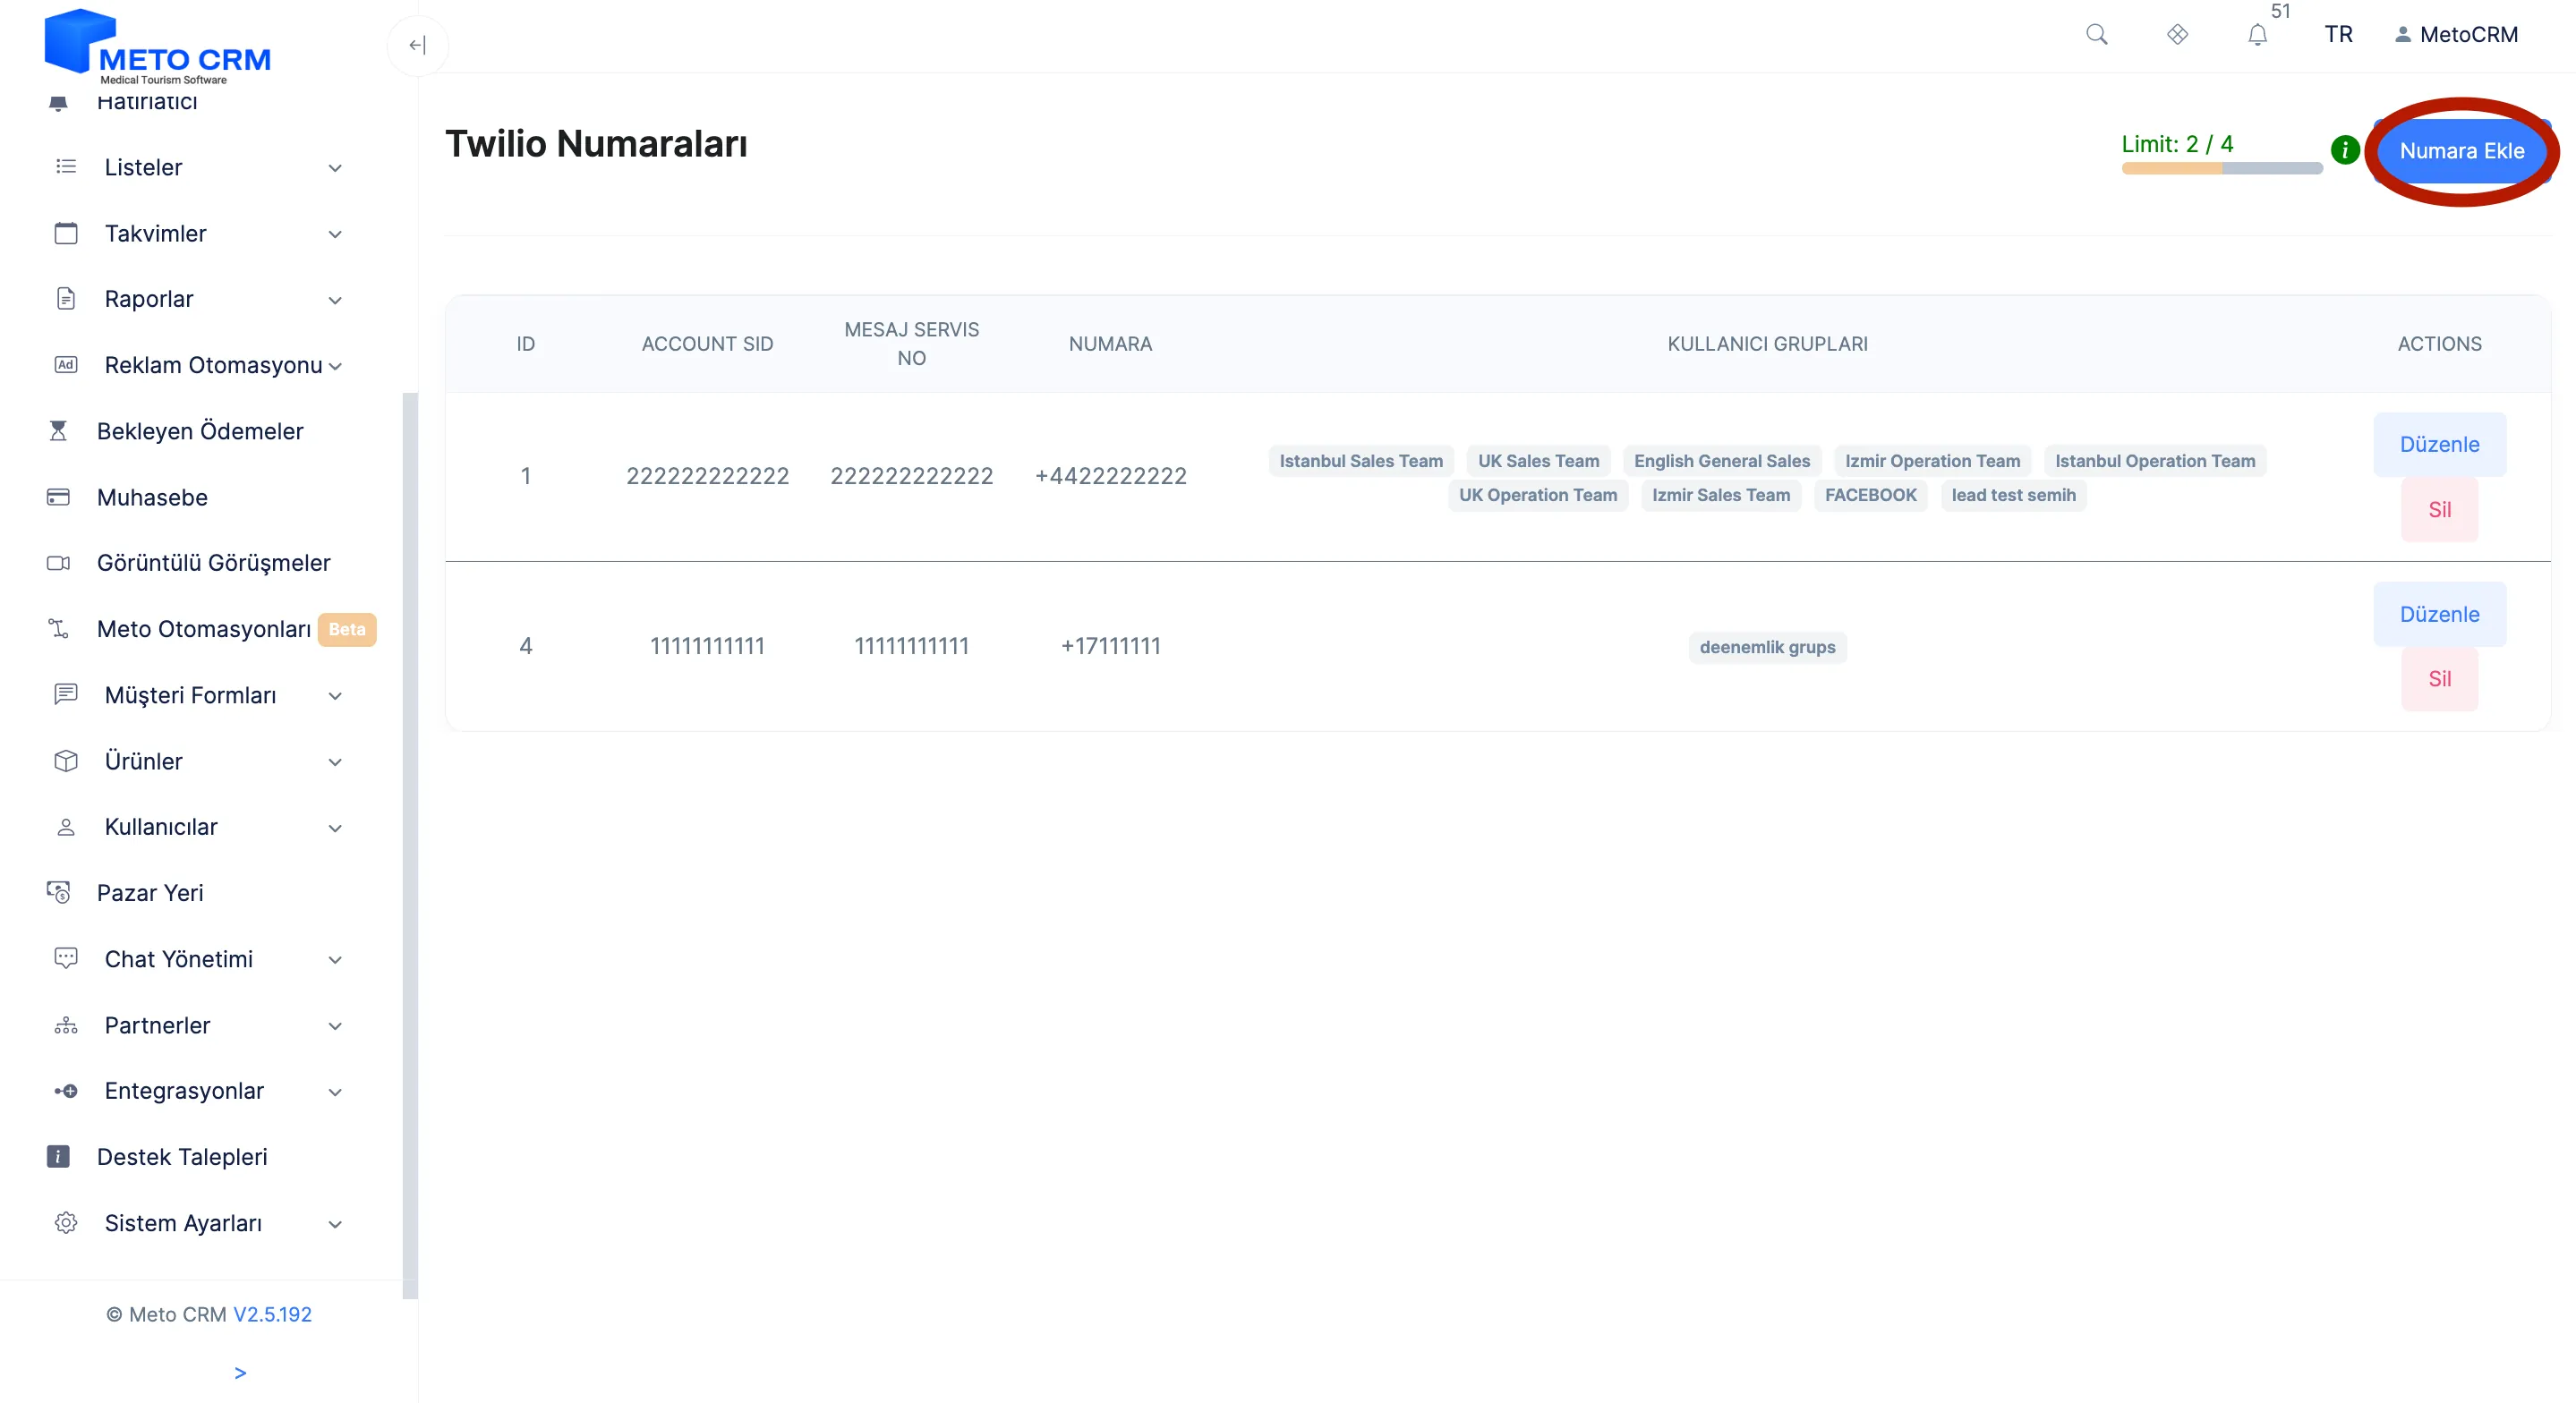Click the Kullanıcılar person icon
Screen dimensions: 2576x1403
pyautogui.click(x=66, y=827)
